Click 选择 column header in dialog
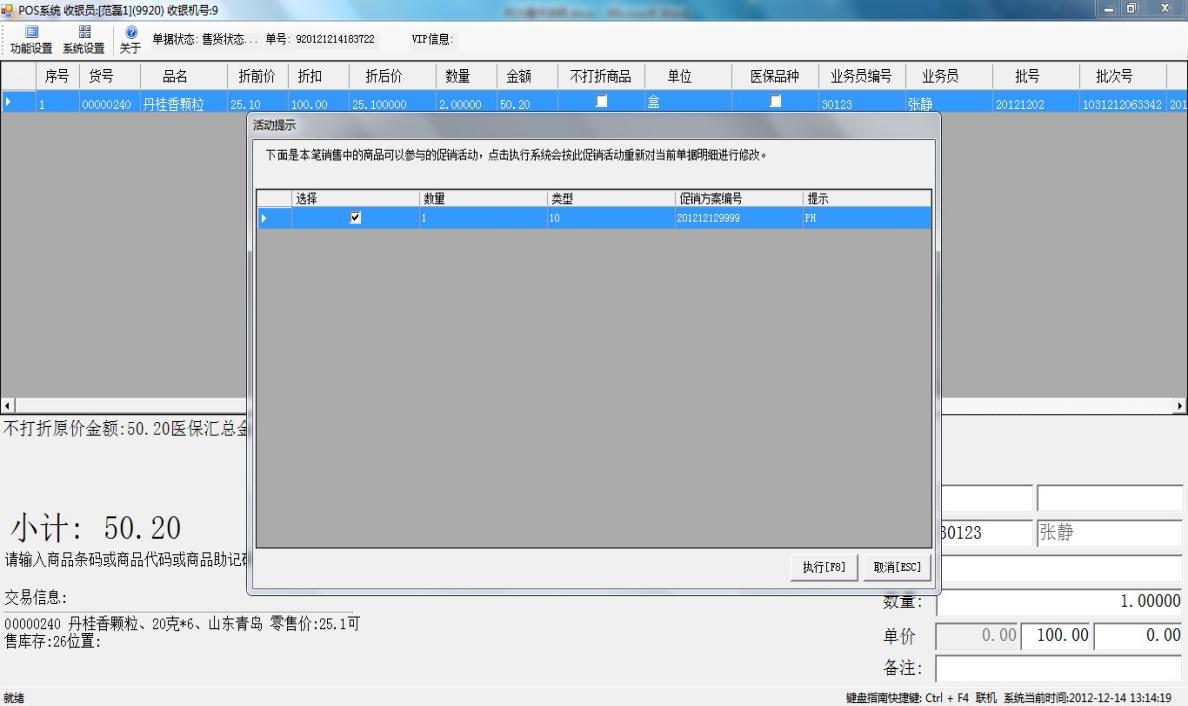The height and width of the screenshot is (706, 1188). pyautogui.click(x=355, y=198)
